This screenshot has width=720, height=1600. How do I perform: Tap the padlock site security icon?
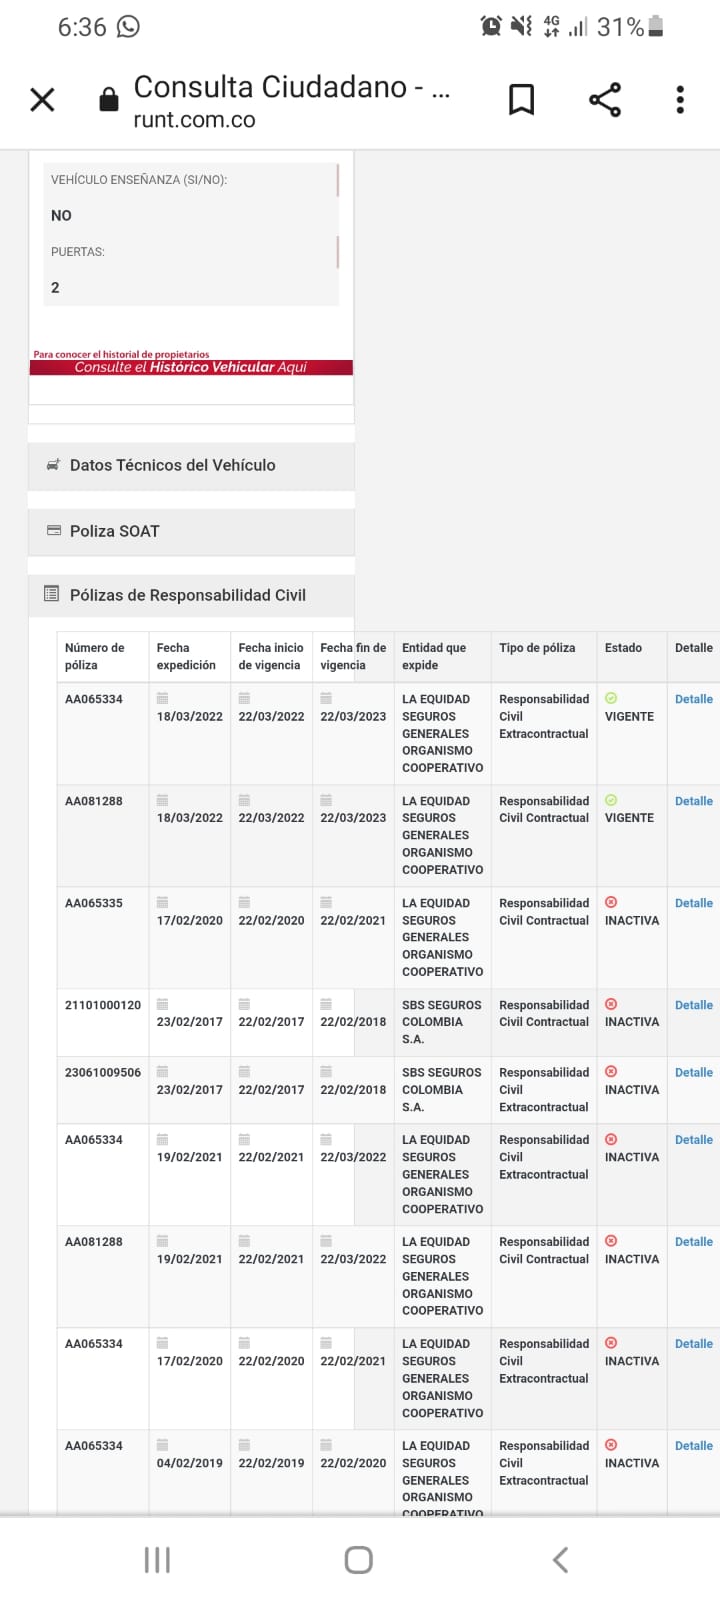pyautogui.click(x=109, y=100)
